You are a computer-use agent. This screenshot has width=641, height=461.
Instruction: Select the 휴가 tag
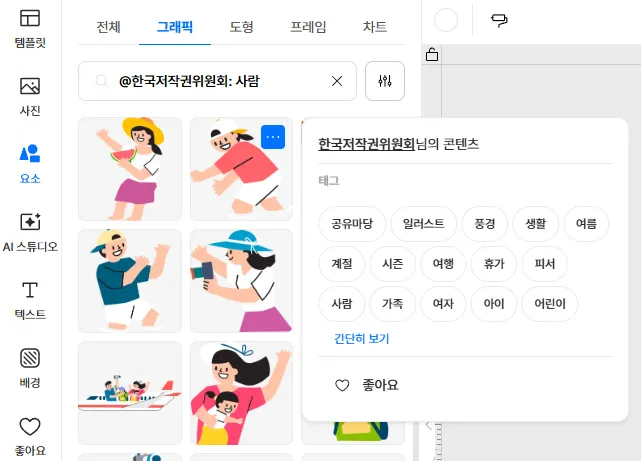click(x=494, y=264)
